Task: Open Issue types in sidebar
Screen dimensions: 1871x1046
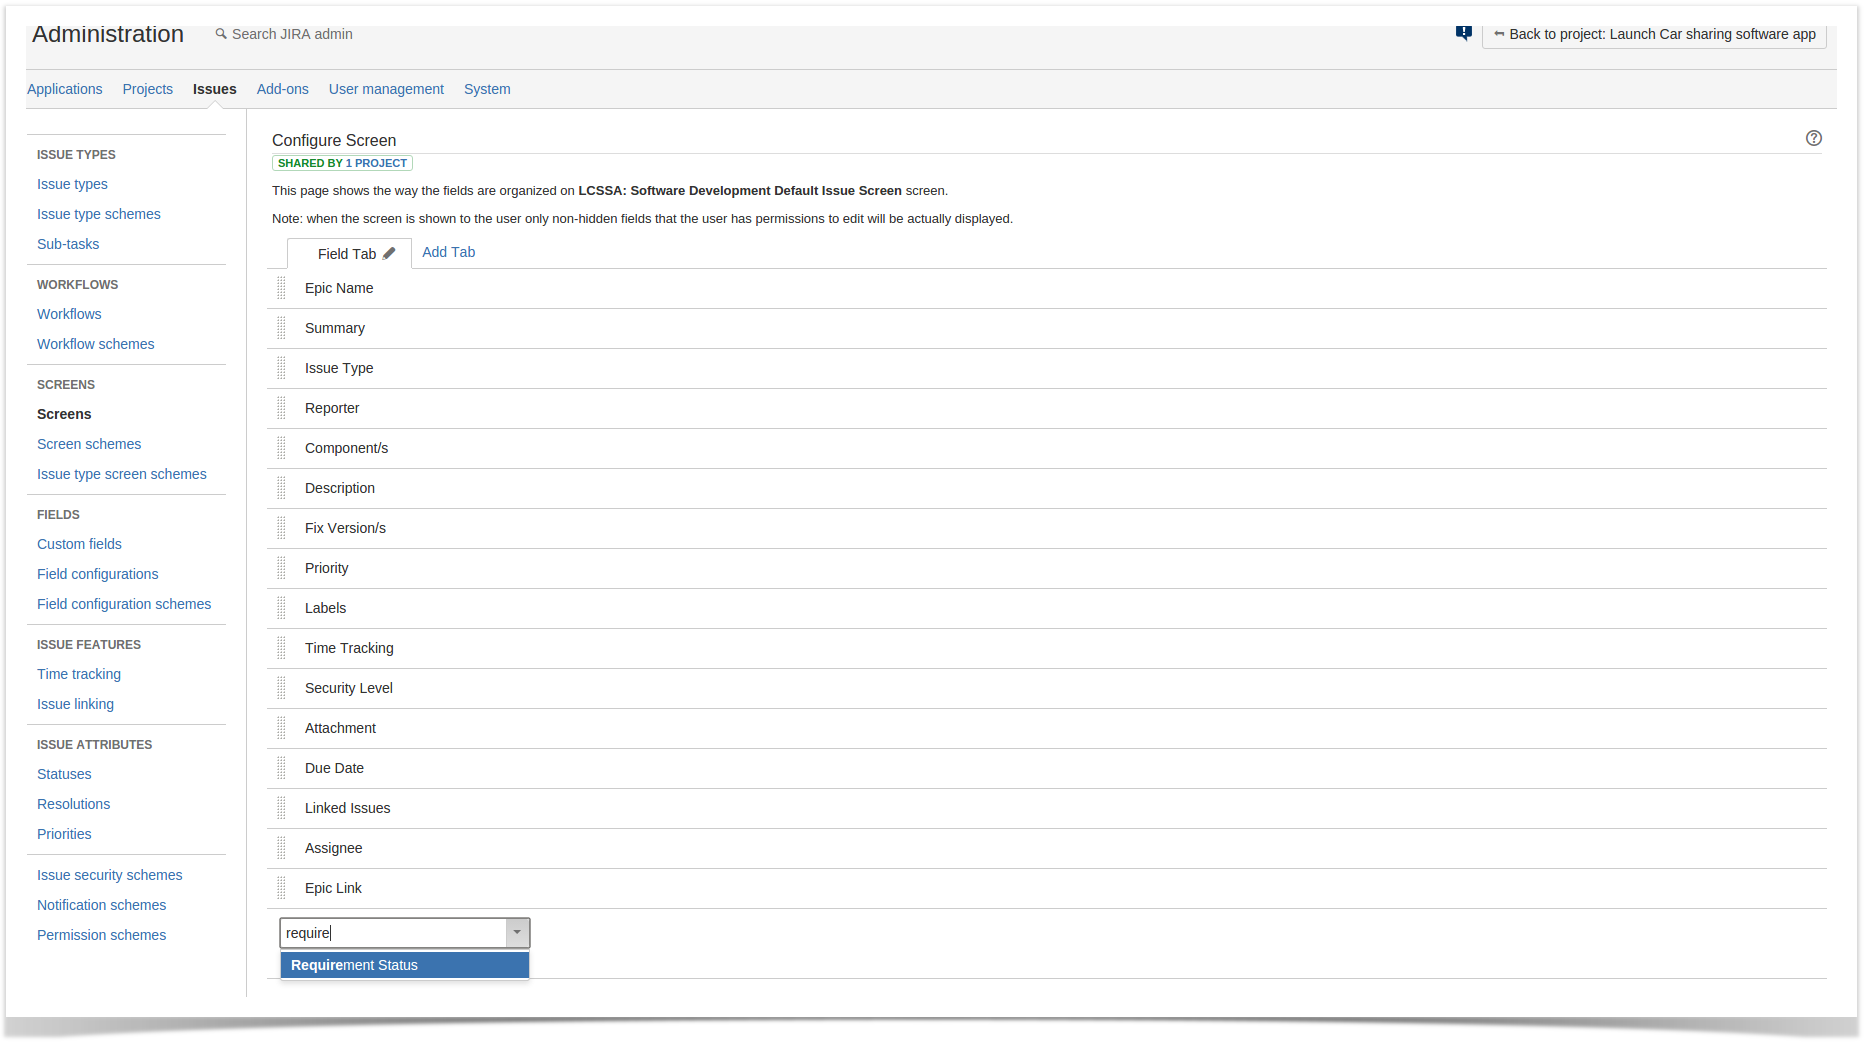Action: 72,184
